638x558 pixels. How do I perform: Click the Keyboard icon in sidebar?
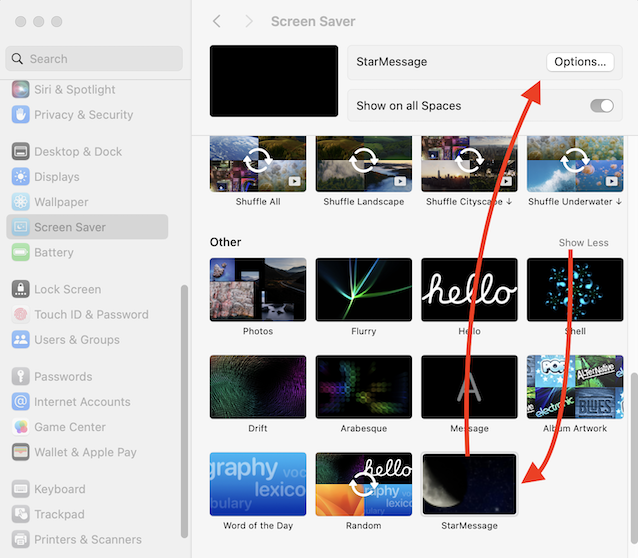coord(20,489)
